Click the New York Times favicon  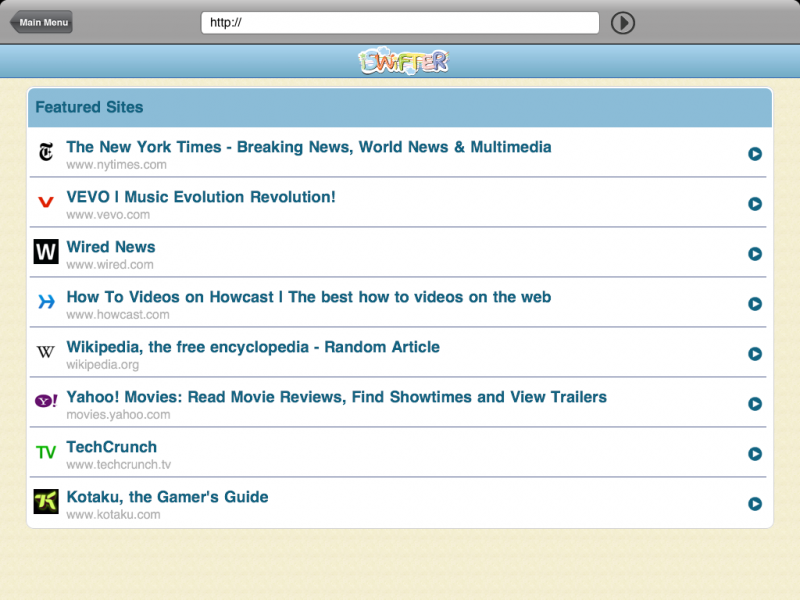(46, 152)
